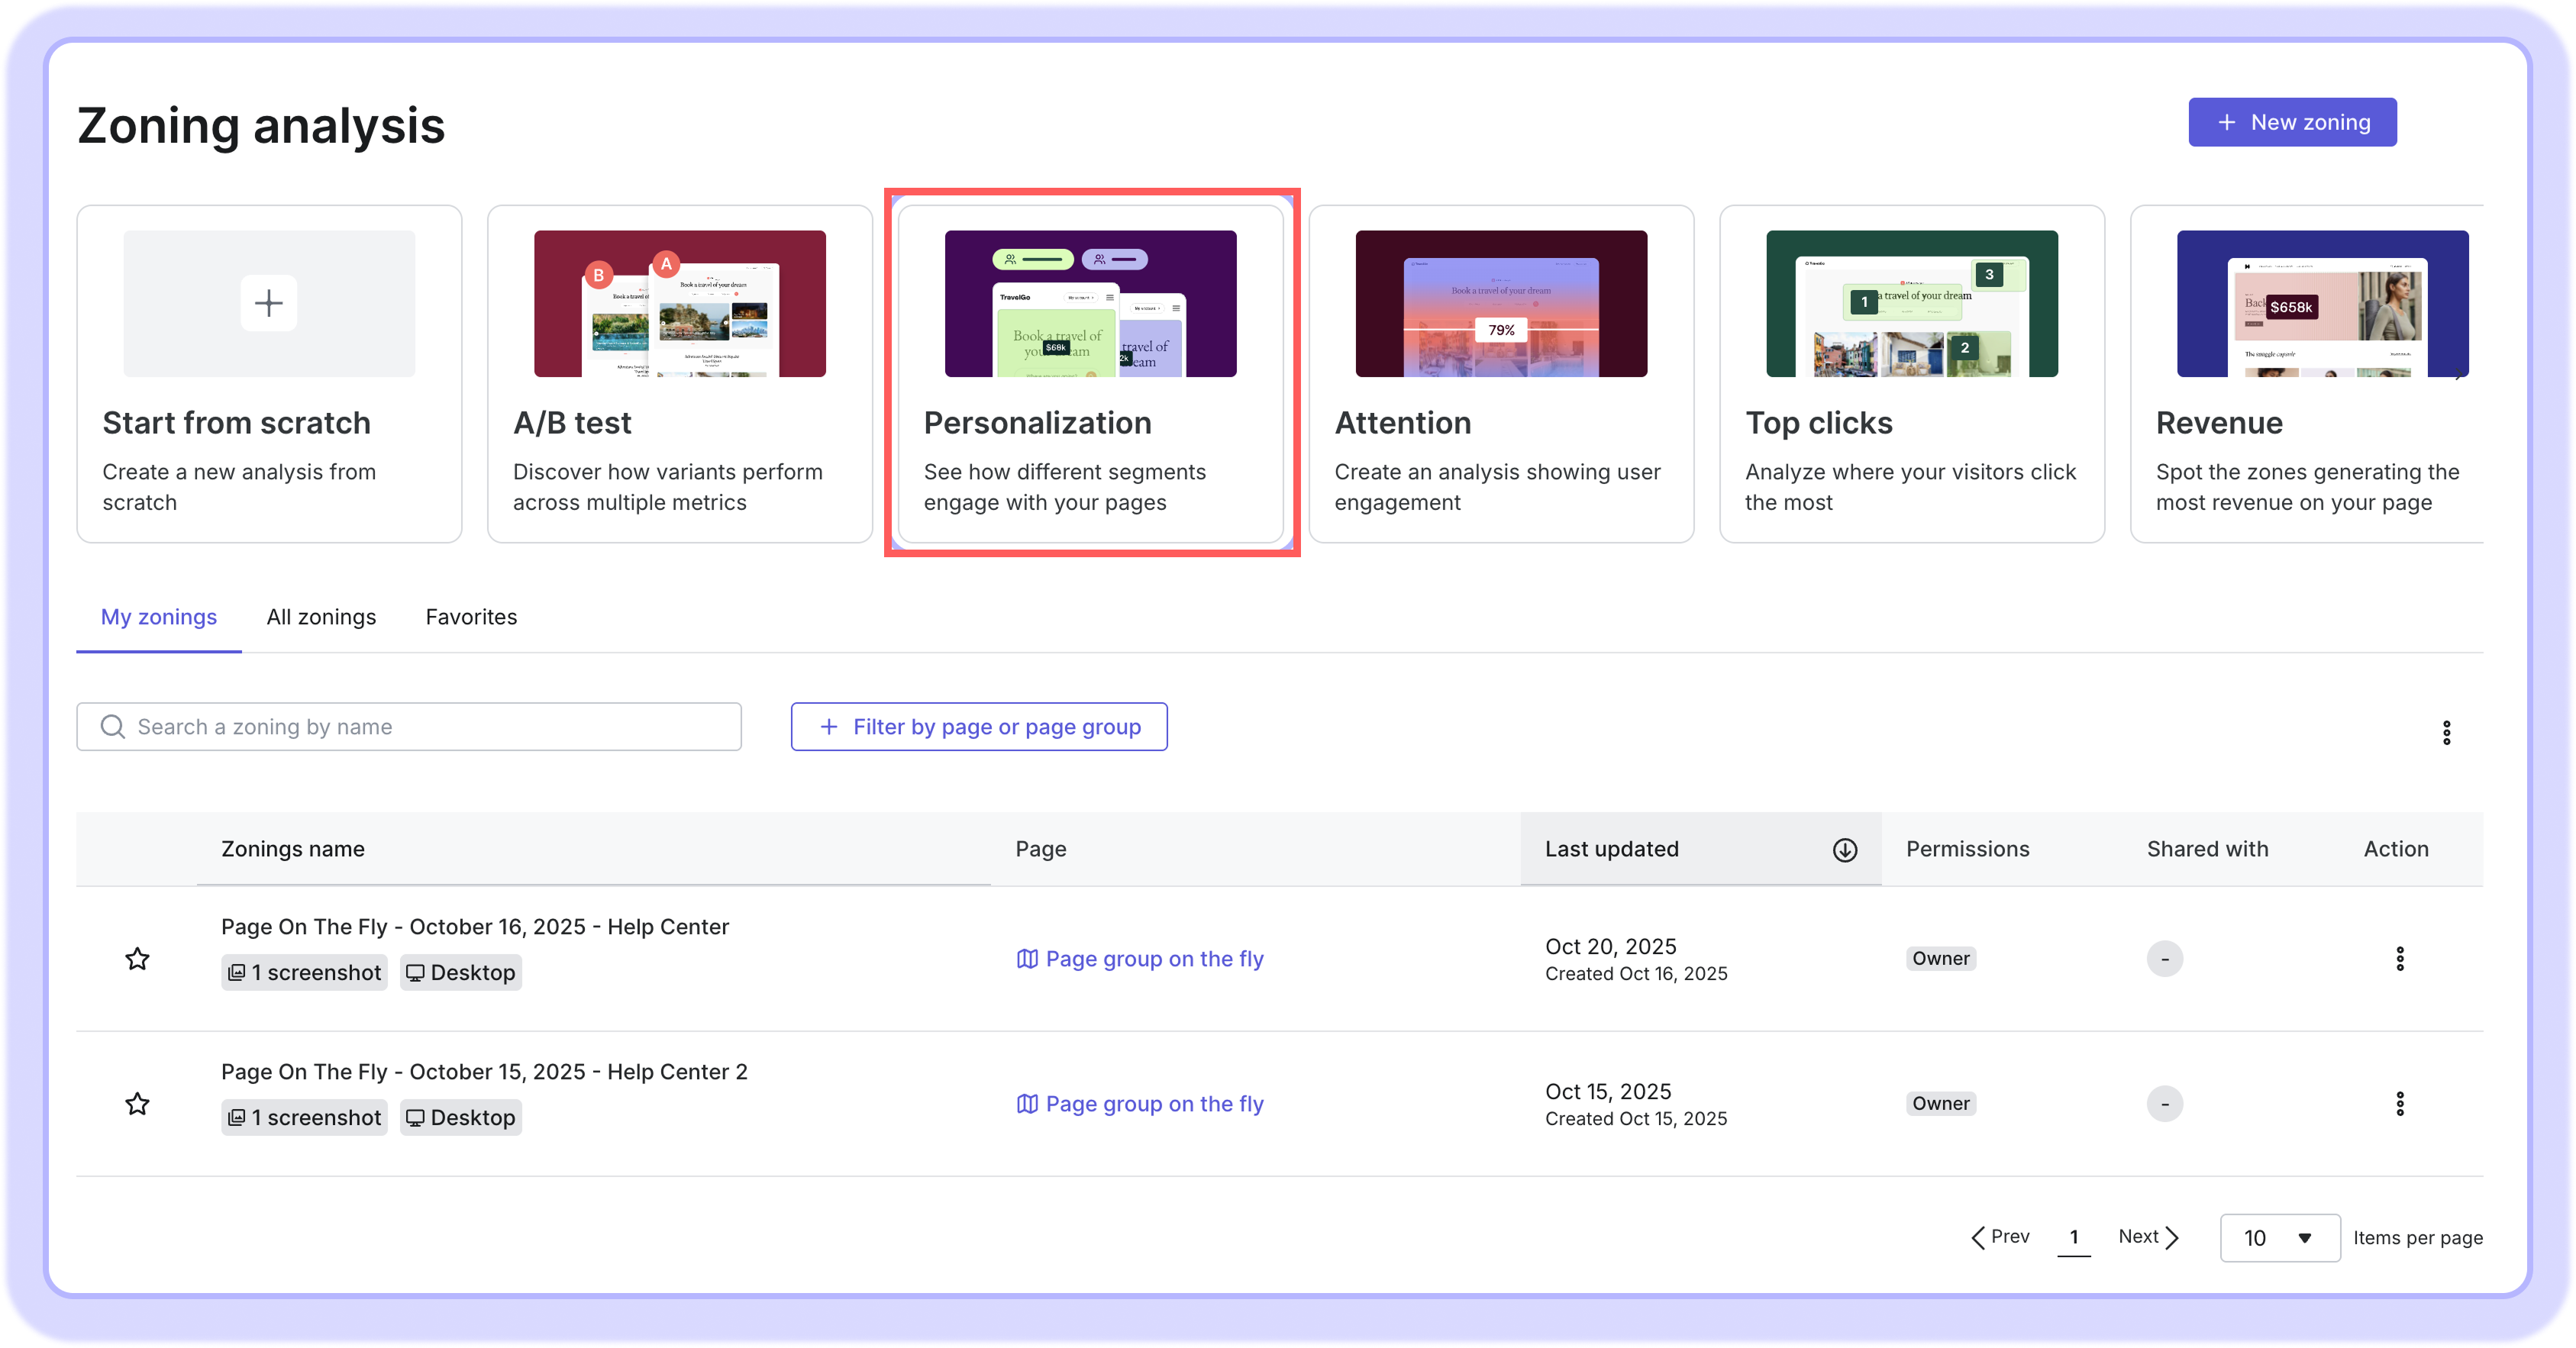Click the Owner badge in the Help Center 2 row
2576x1348 pixels.
point(1940,1104)
